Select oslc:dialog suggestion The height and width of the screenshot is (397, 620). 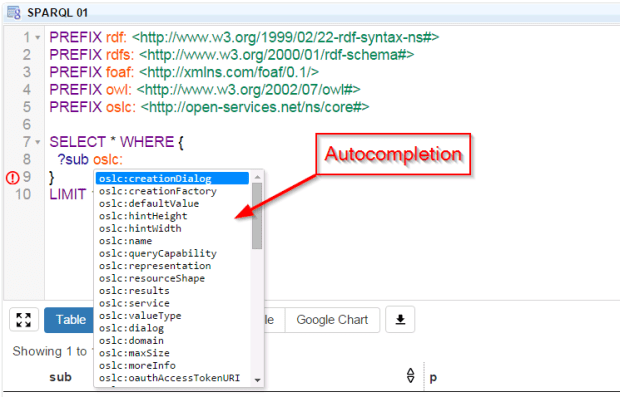point(172,328)
